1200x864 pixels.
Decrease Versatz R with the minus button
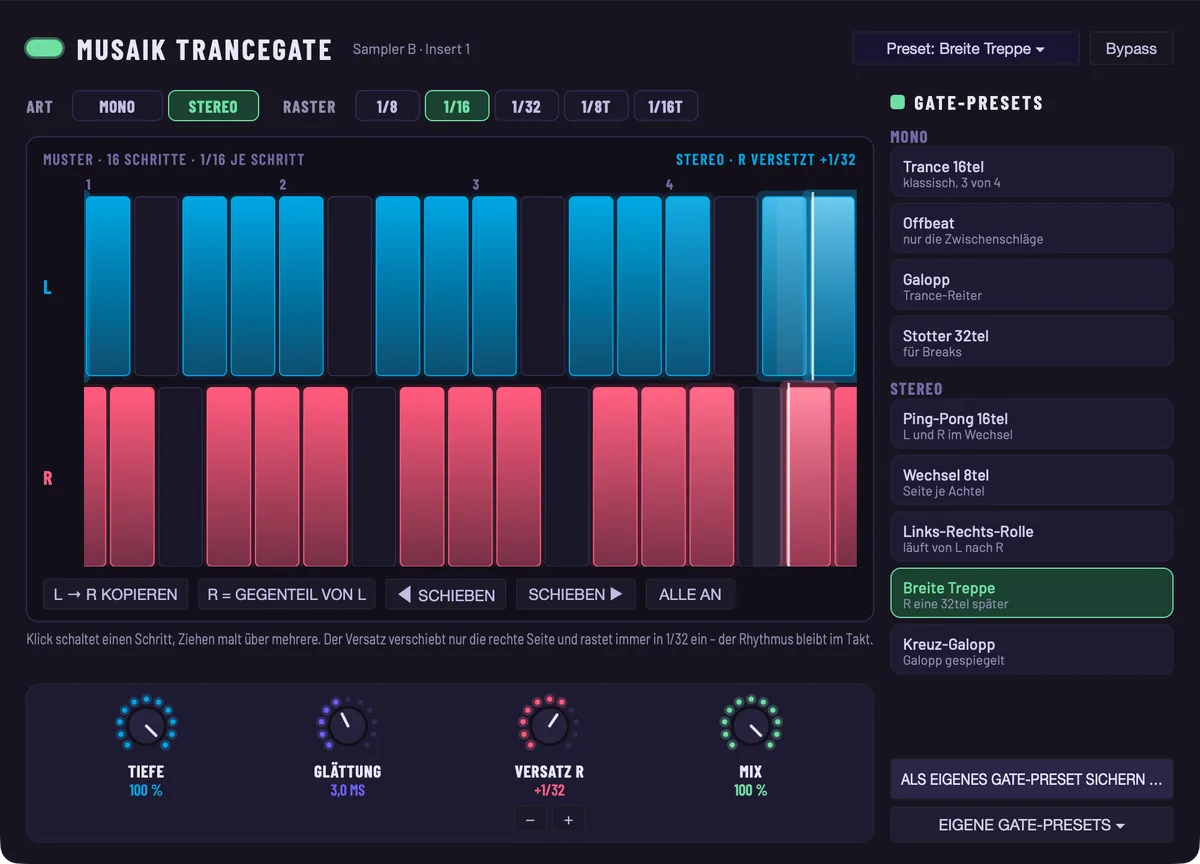pyautogui.click(x=530, y=819)
